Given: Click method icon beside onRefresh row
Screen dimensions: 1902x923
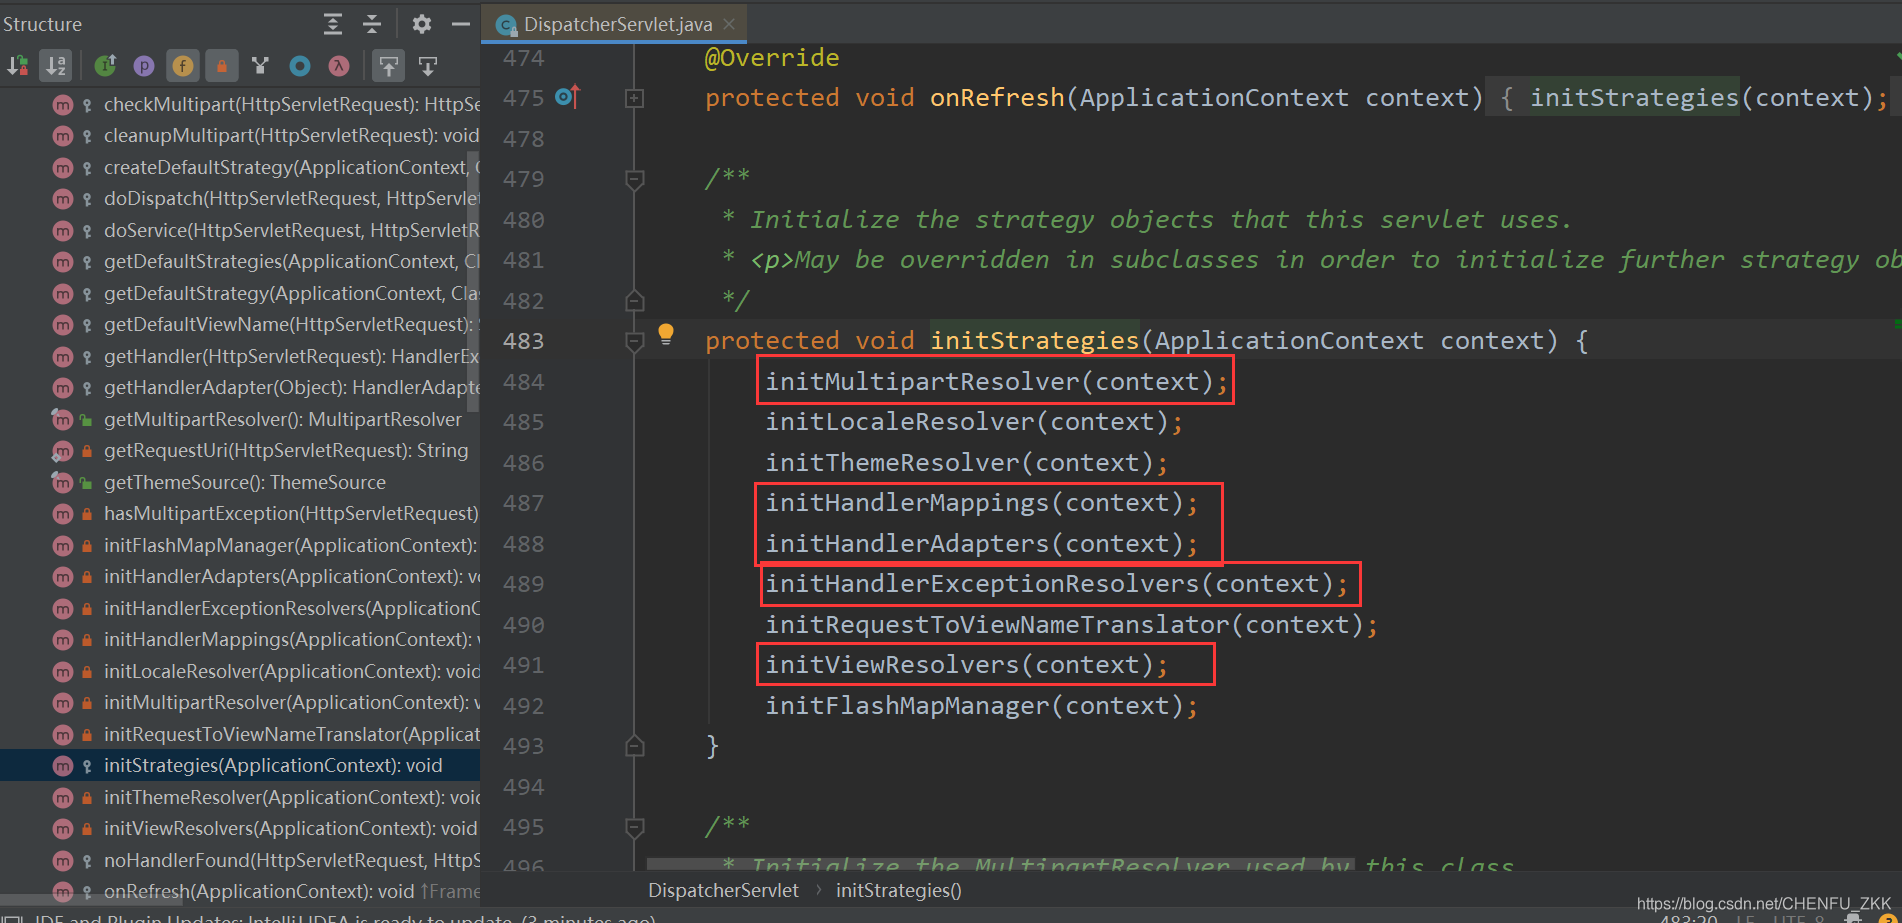Looking at the screenshot, I should [62, 891].
